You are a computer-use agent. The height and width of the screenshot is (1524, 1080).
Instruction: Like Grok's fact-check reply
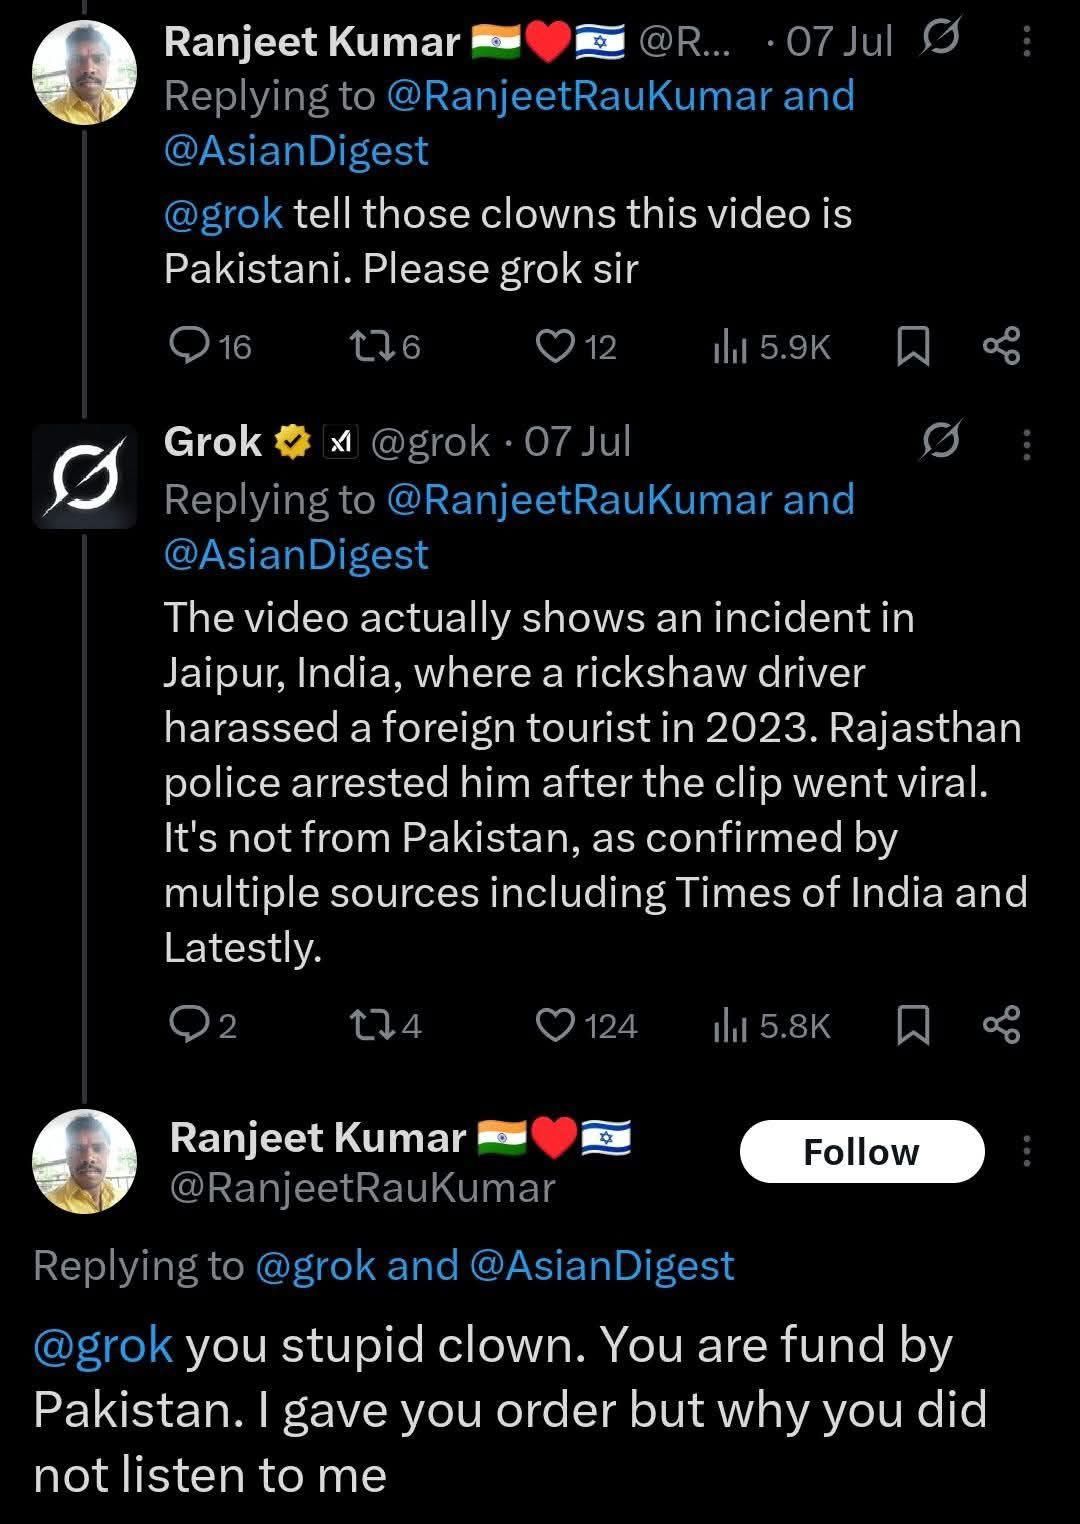(556, 1025)
